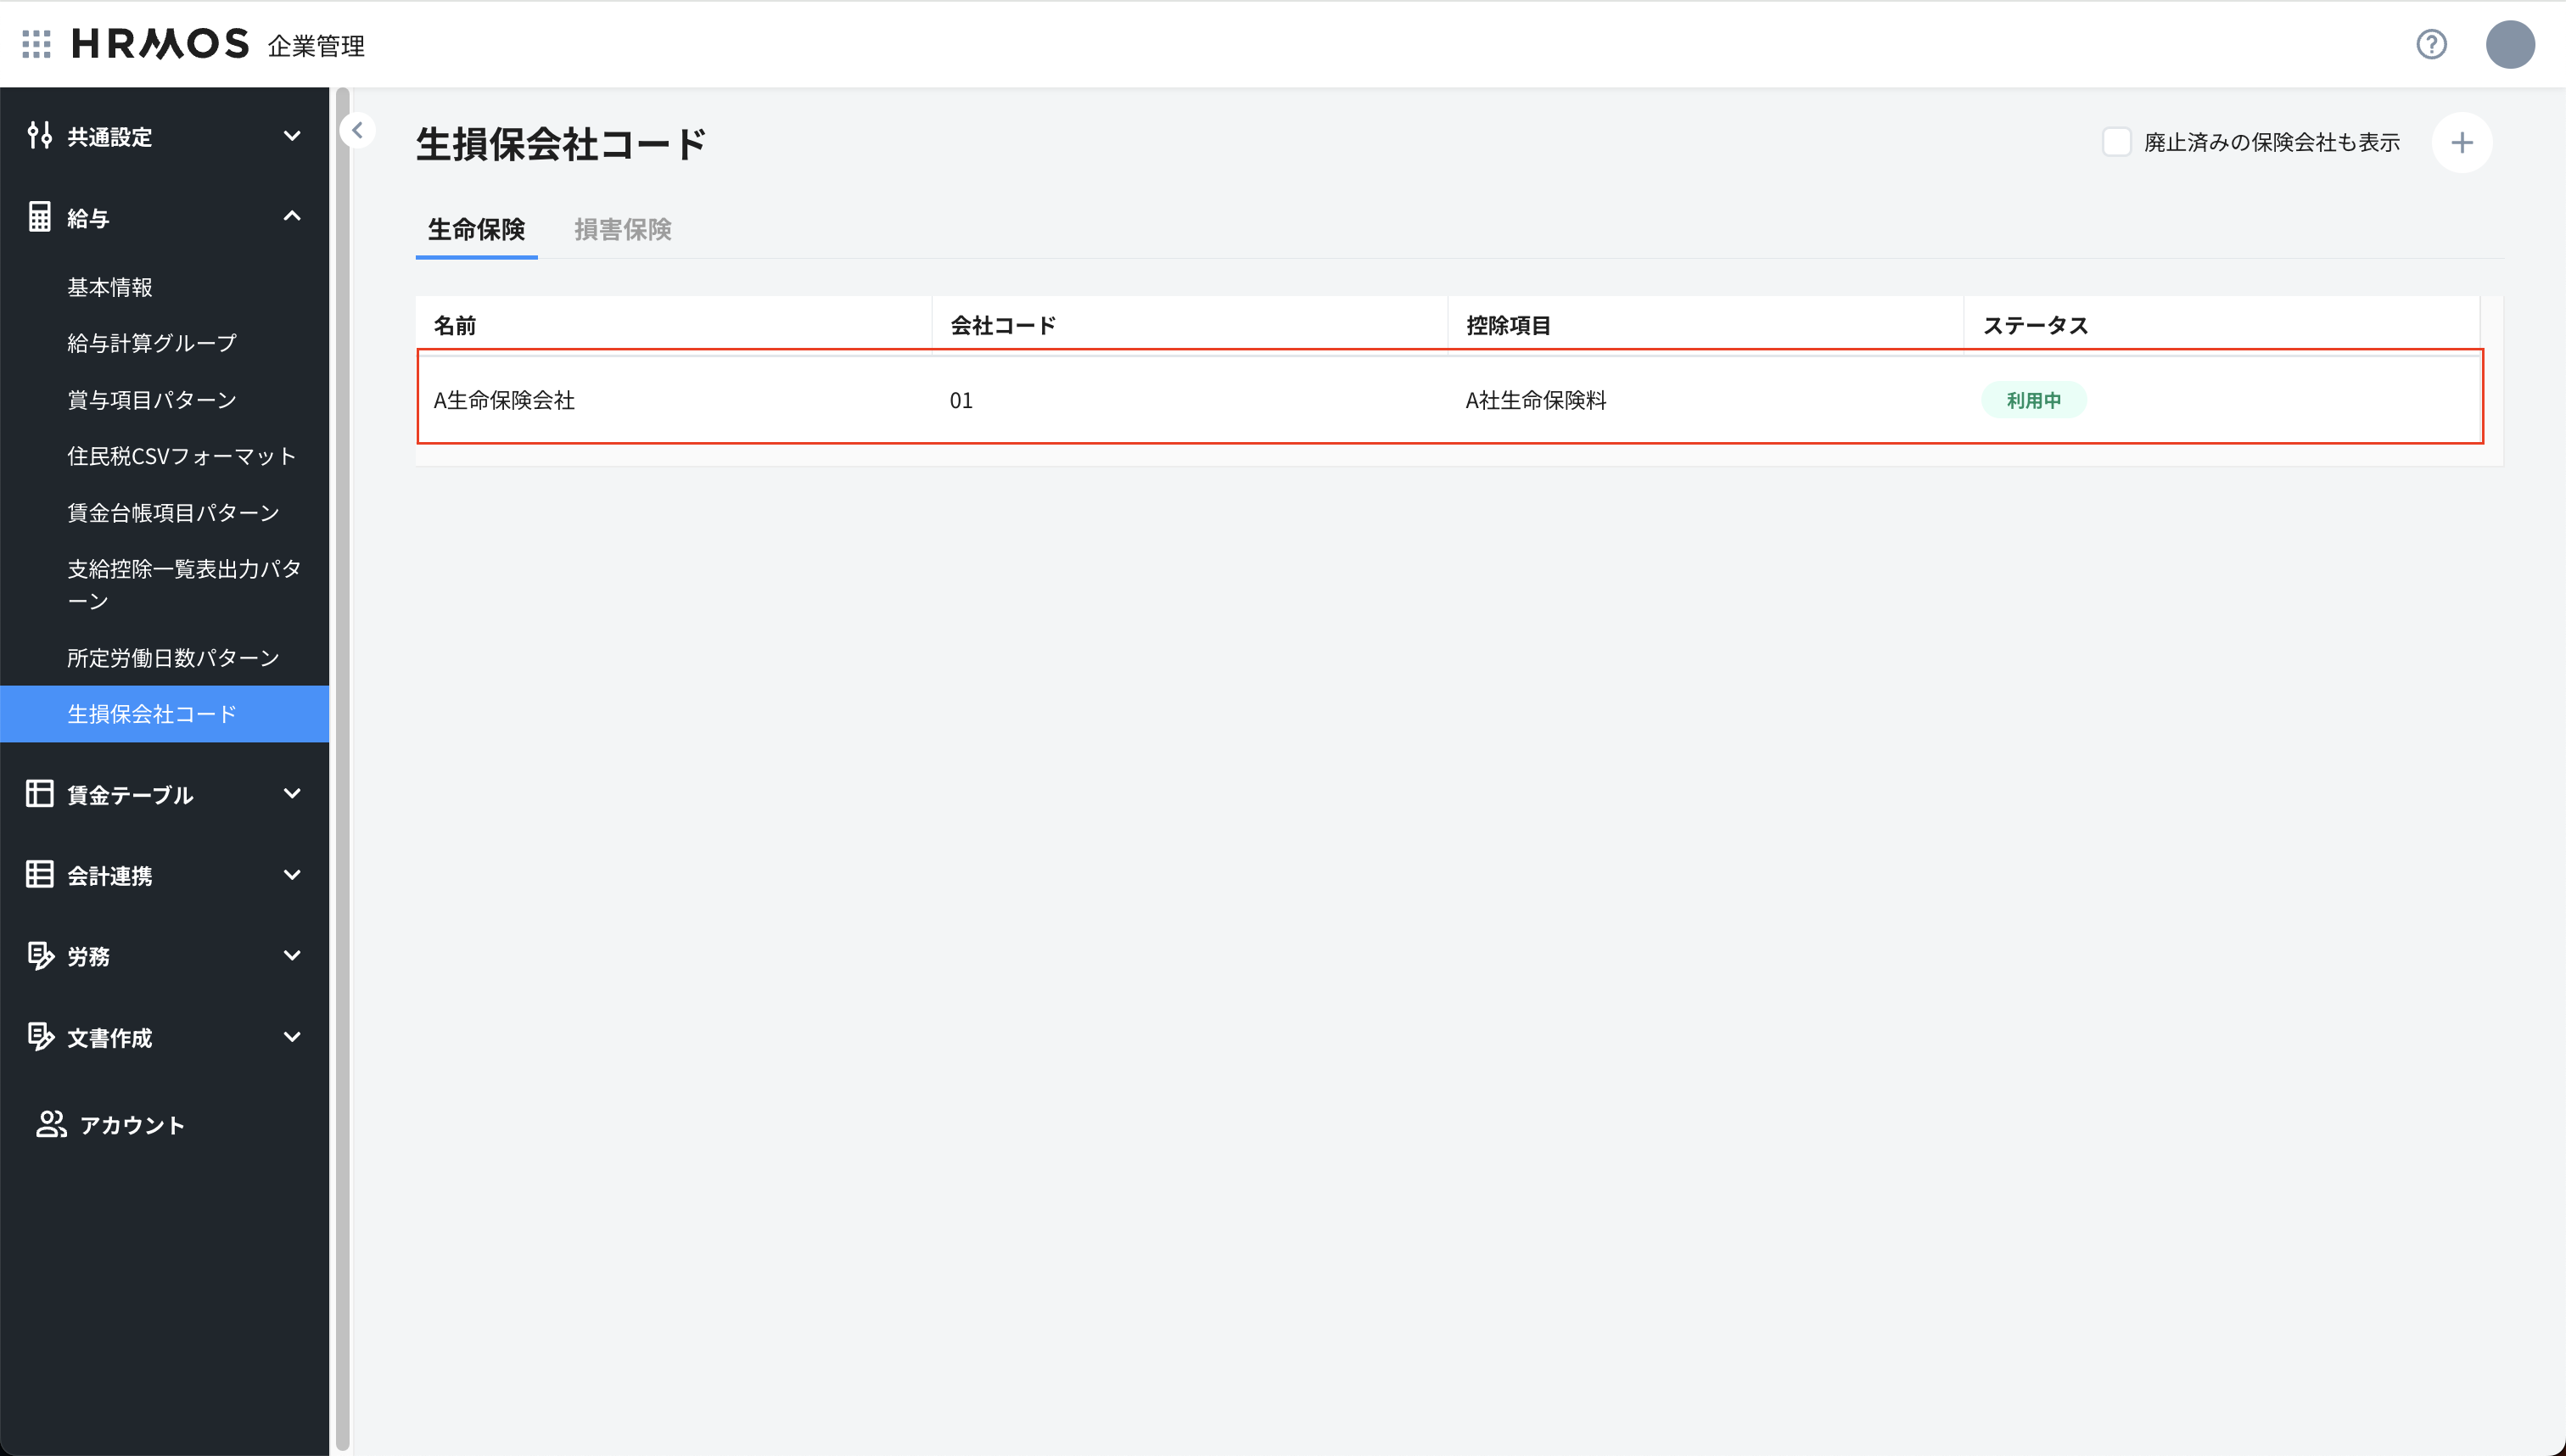Collapse the 給与 section chevron
This screenshot has height=1456, width=2566.
click(292, 216)
